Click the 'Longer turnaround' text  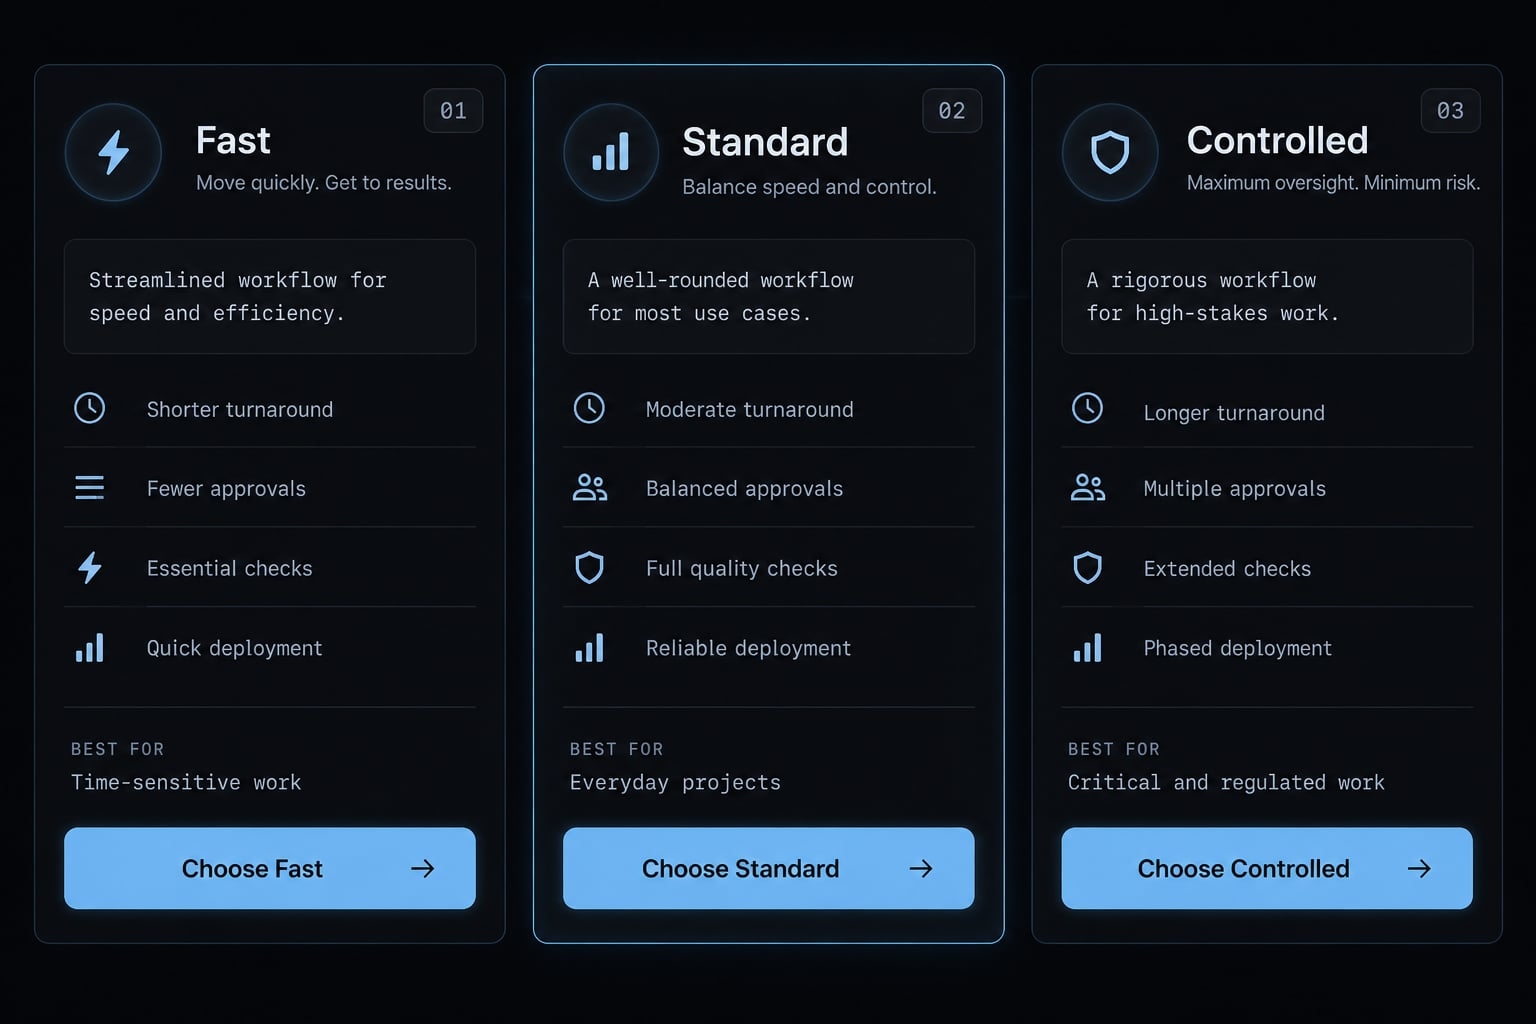[1234, 413]
